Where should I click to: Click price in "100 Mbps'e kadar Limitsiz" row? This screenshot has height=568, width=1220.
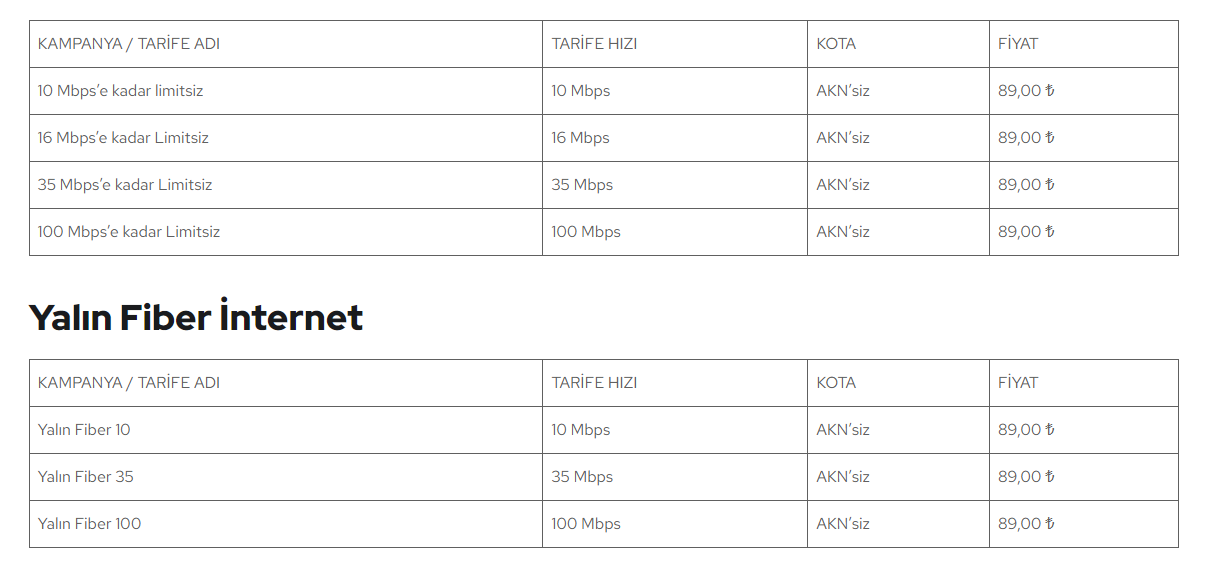pyautogui.click(x=1026, y=232)
